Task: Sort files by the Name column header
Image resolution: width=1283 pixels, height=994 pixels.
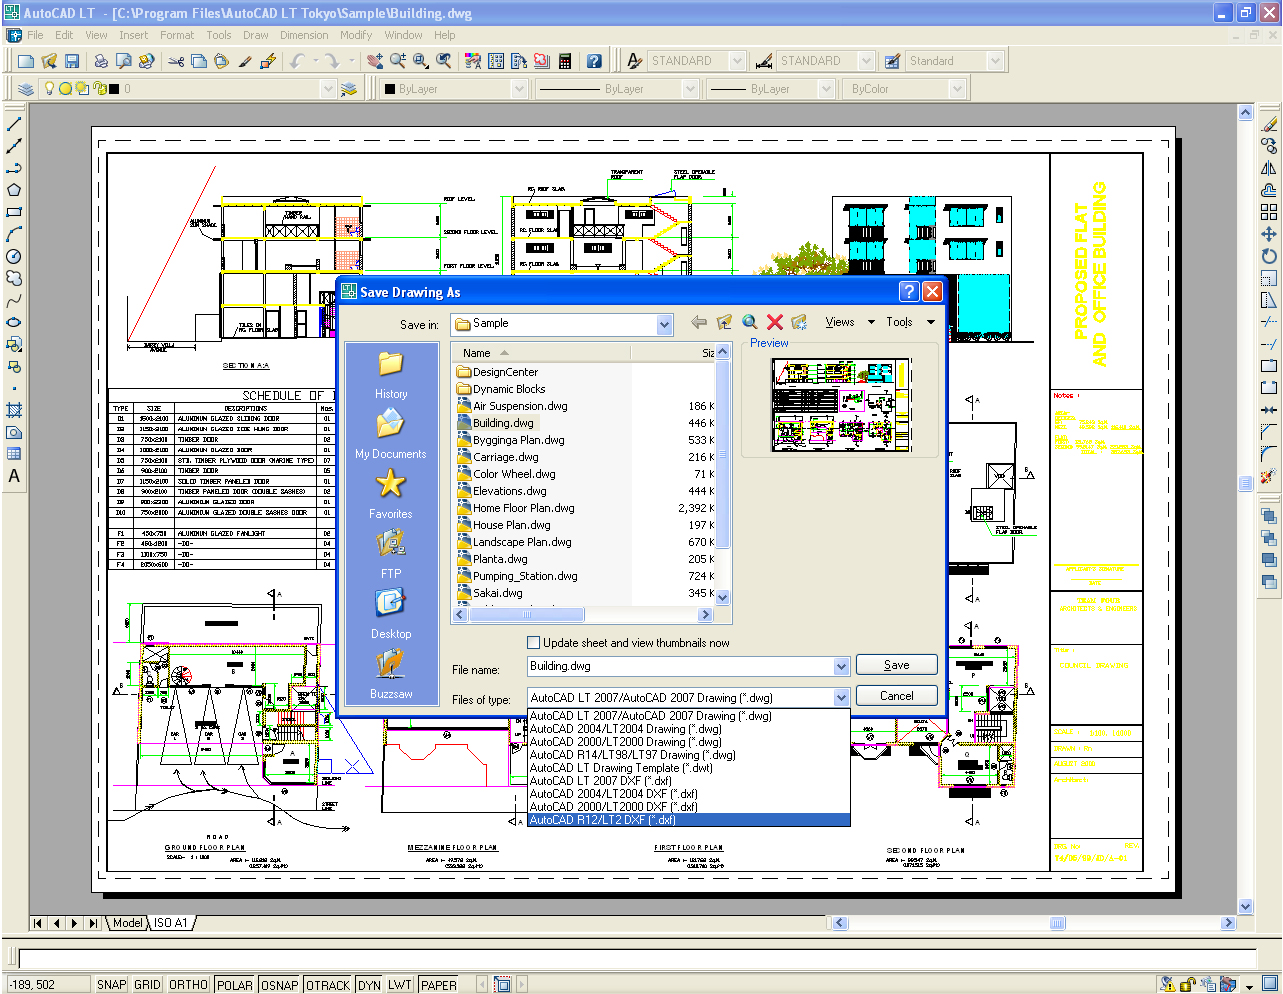Action: (x=541, y=353)
